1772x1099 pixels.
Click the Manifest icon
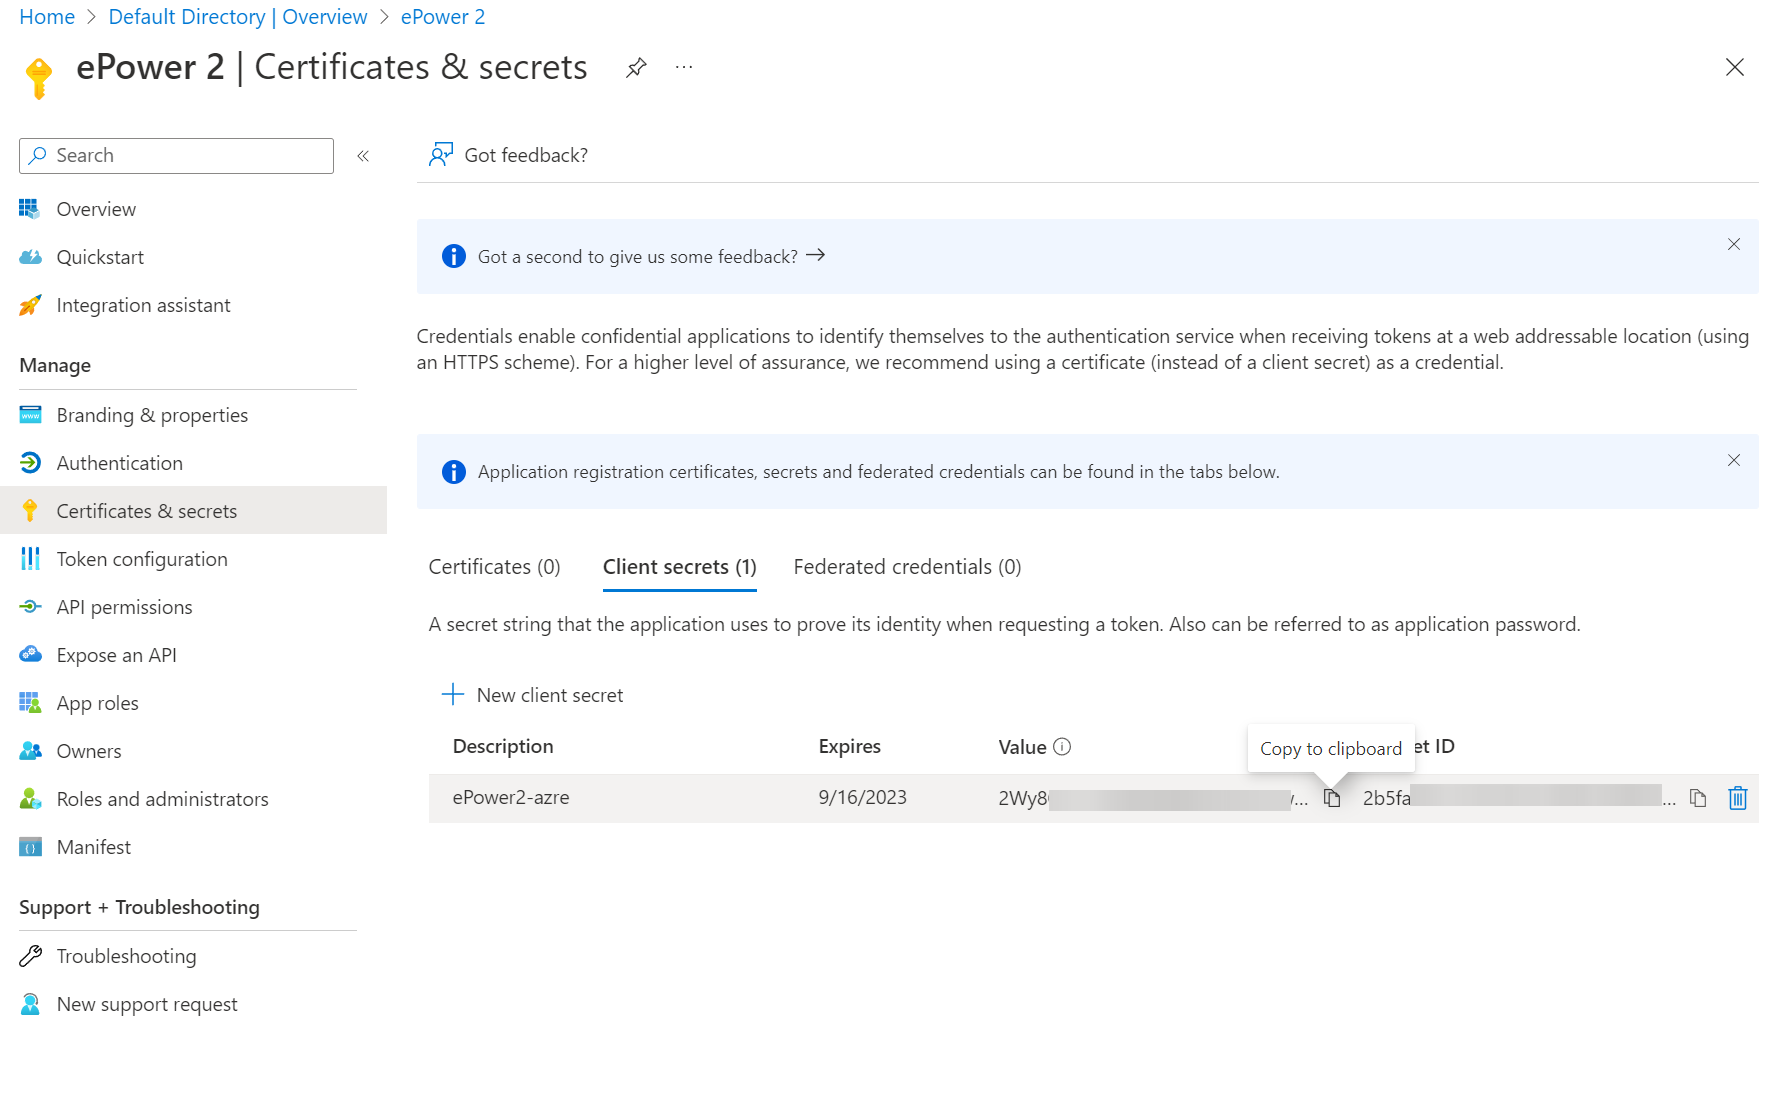pyautogui.click(x=30, y=847)
